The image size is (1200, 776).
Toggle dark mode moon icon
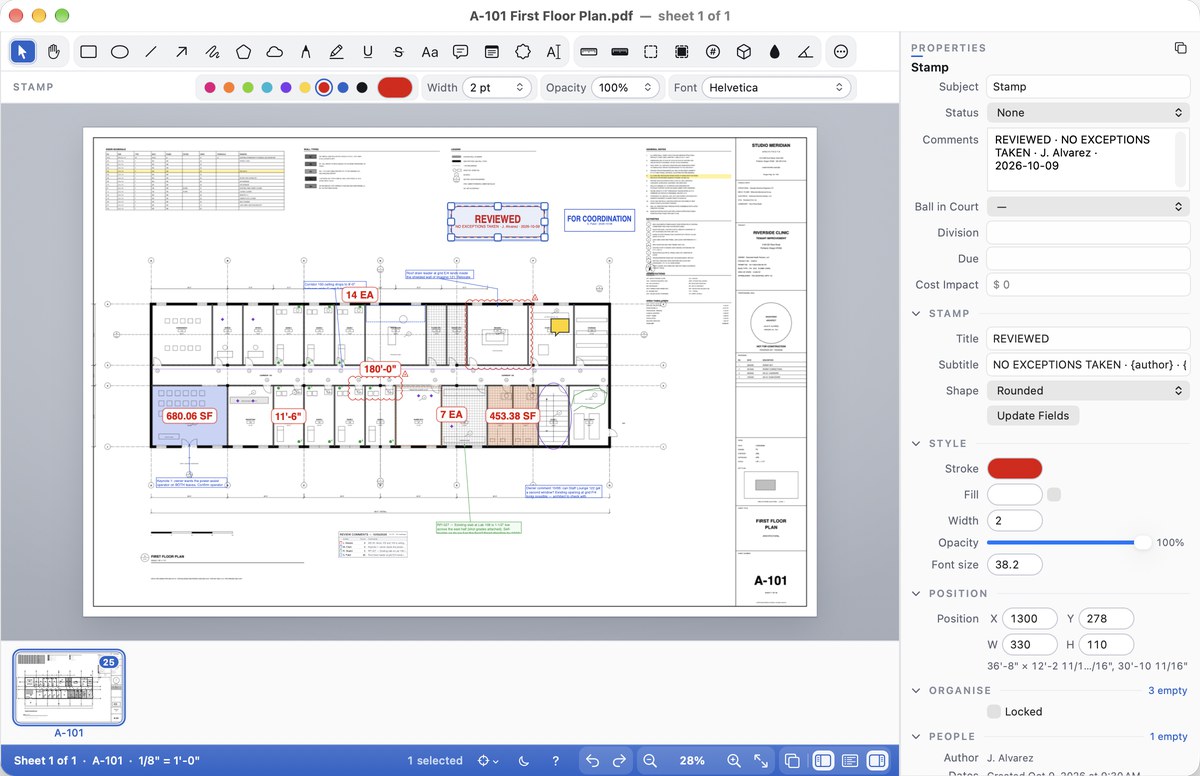click(526, 761)
